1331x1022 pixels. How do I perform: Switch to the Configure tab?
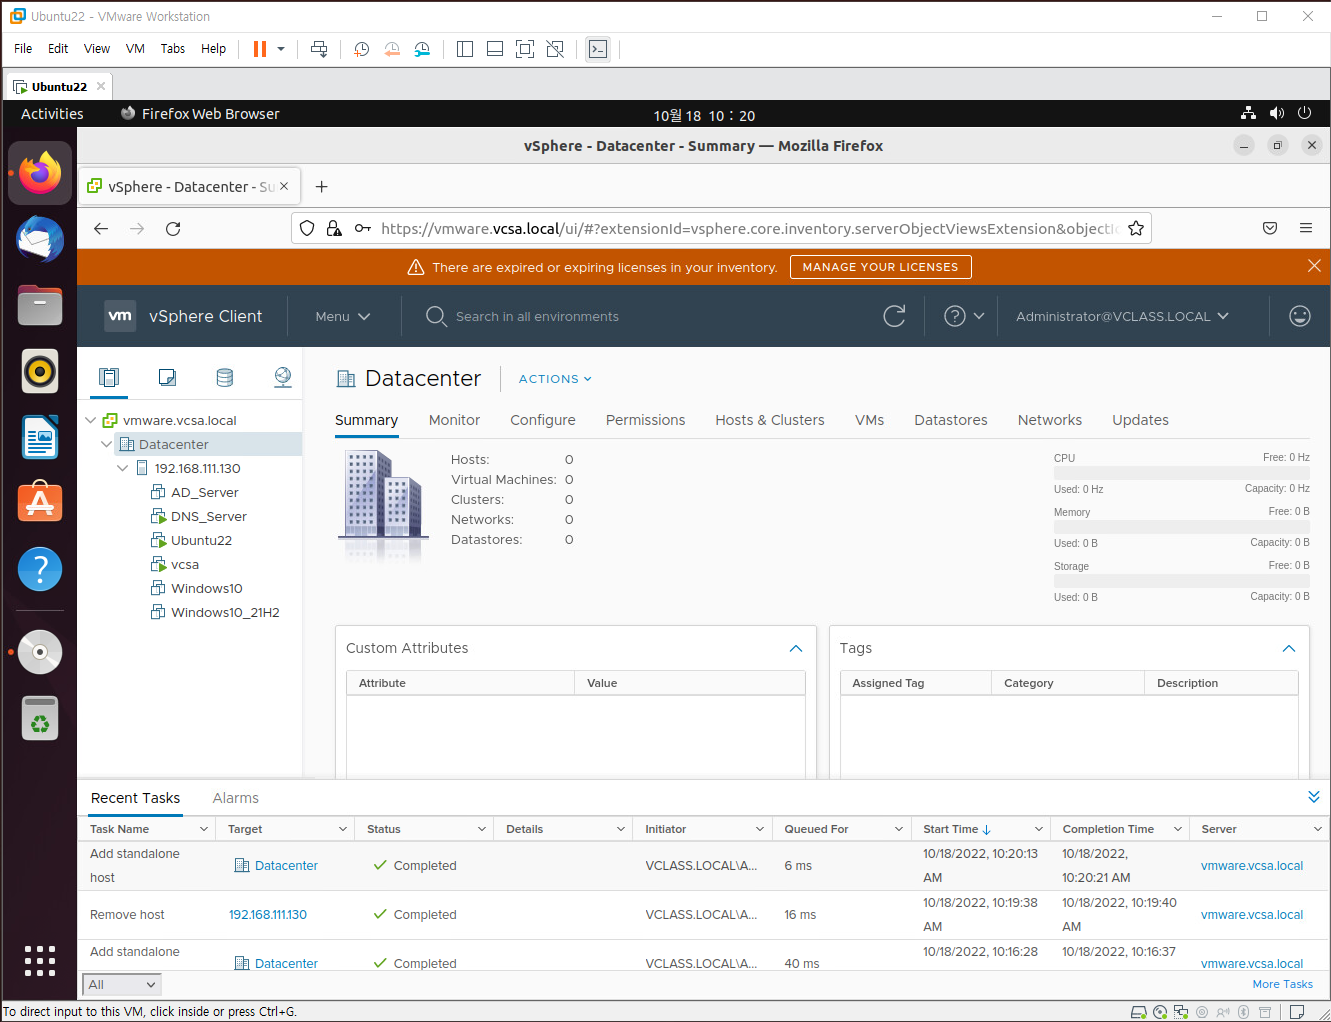(x=543, y=420)
